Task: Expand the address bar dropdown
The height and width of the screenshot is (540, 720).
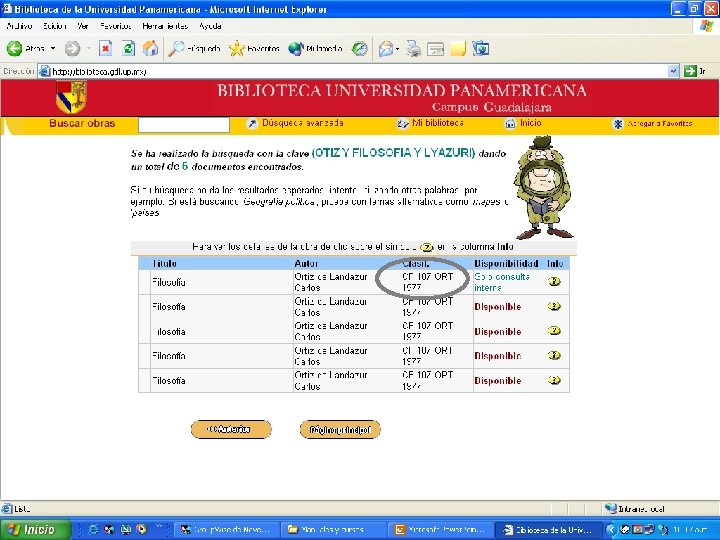Action: pos(673,71)
